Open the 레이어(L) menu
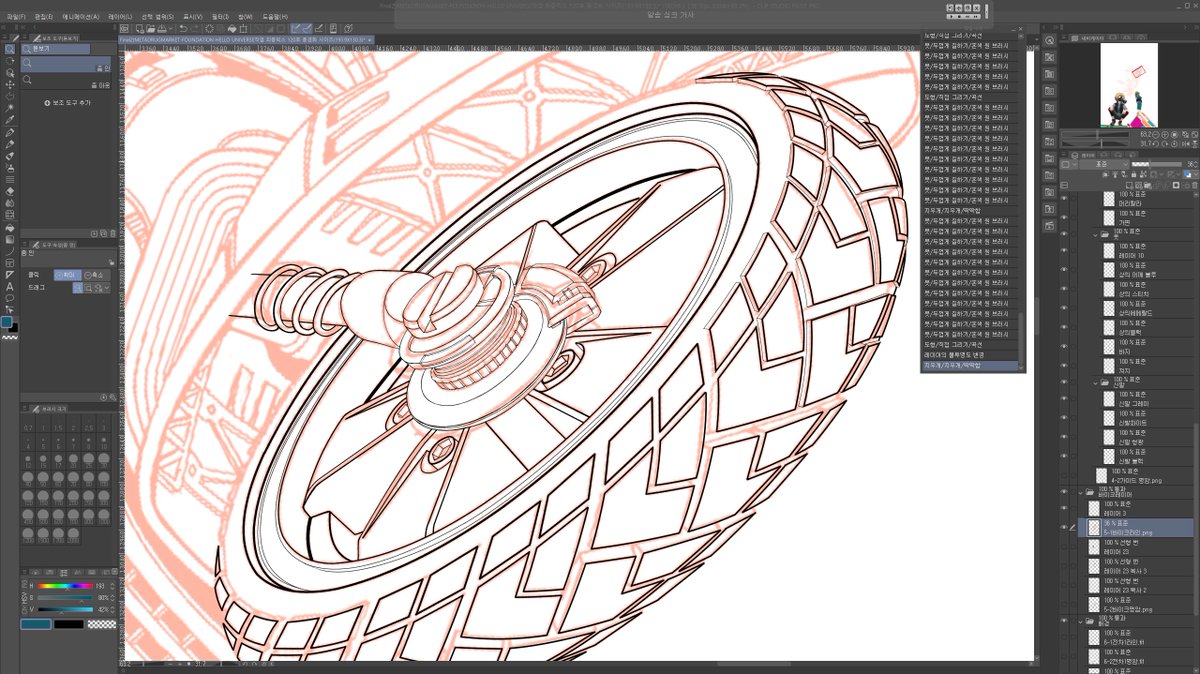 (x=119, y=17)
